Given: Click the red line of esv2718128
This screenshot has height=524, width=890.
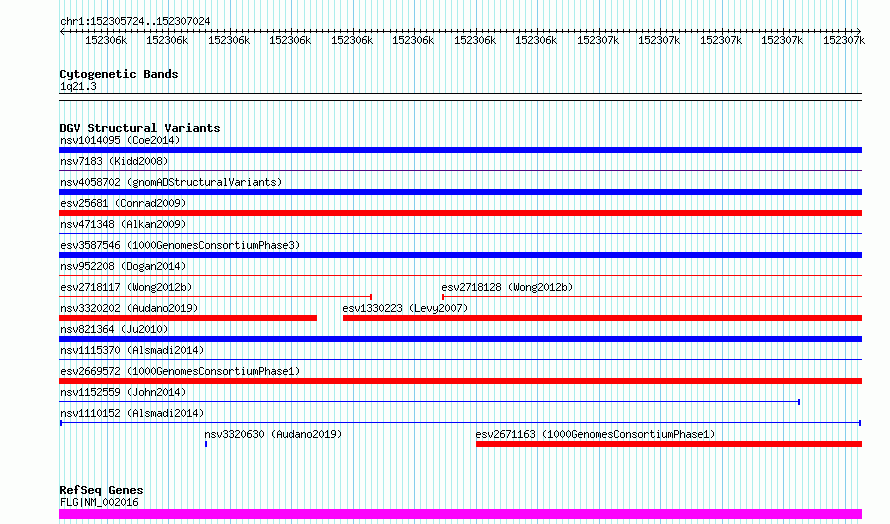Looking at the screenshot, I should coord(652,296).
